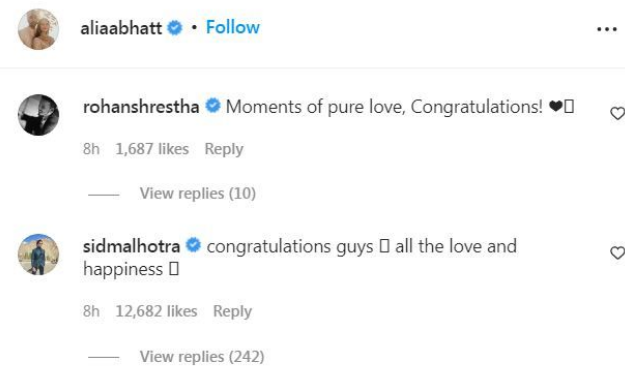Like rohanshrestha's comment with heart icon
The width and height of the screenshot is (625, 377).
(618, 113)
